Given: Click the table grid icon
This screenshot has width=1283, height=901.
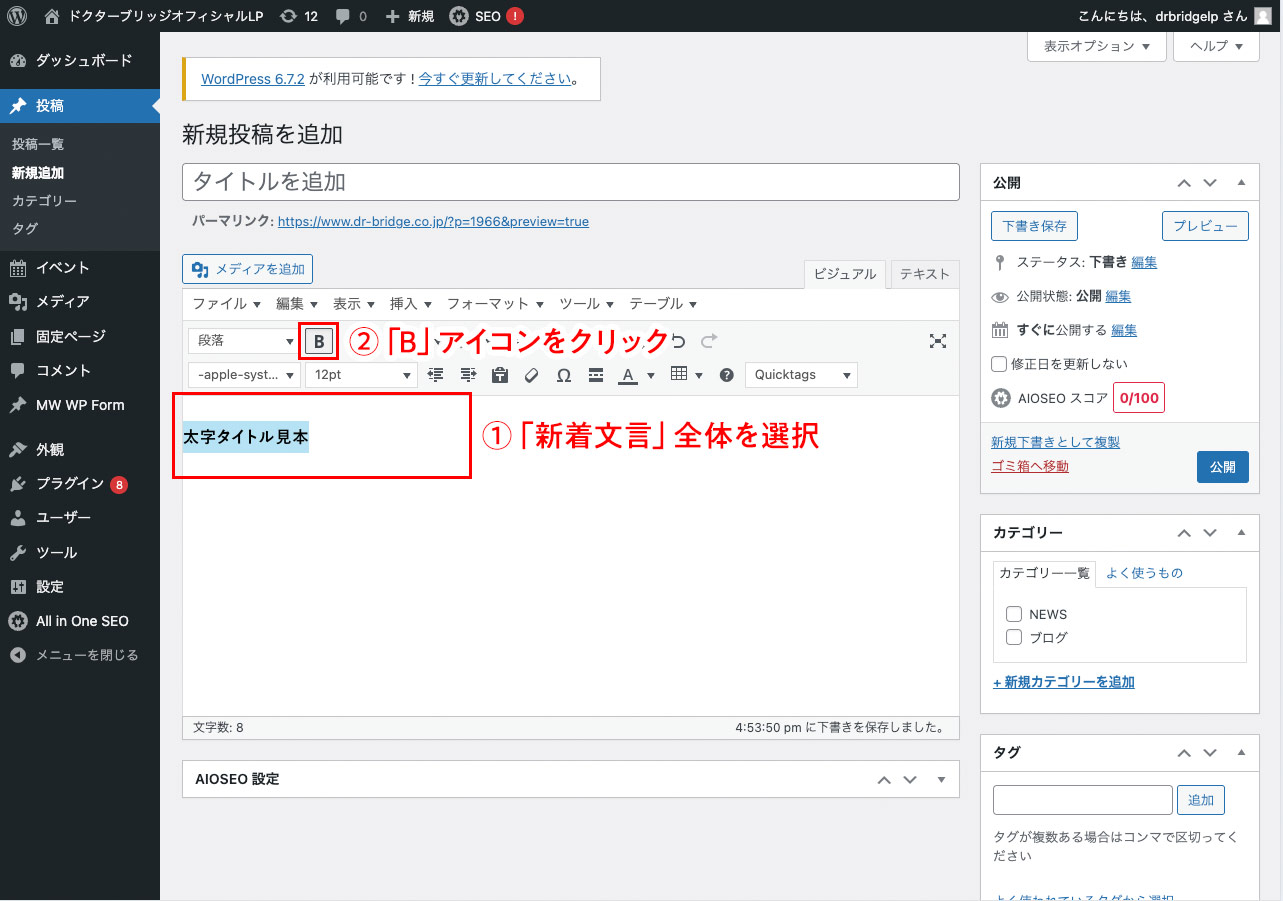Looking at the screenshot, I should coord(679,374).
